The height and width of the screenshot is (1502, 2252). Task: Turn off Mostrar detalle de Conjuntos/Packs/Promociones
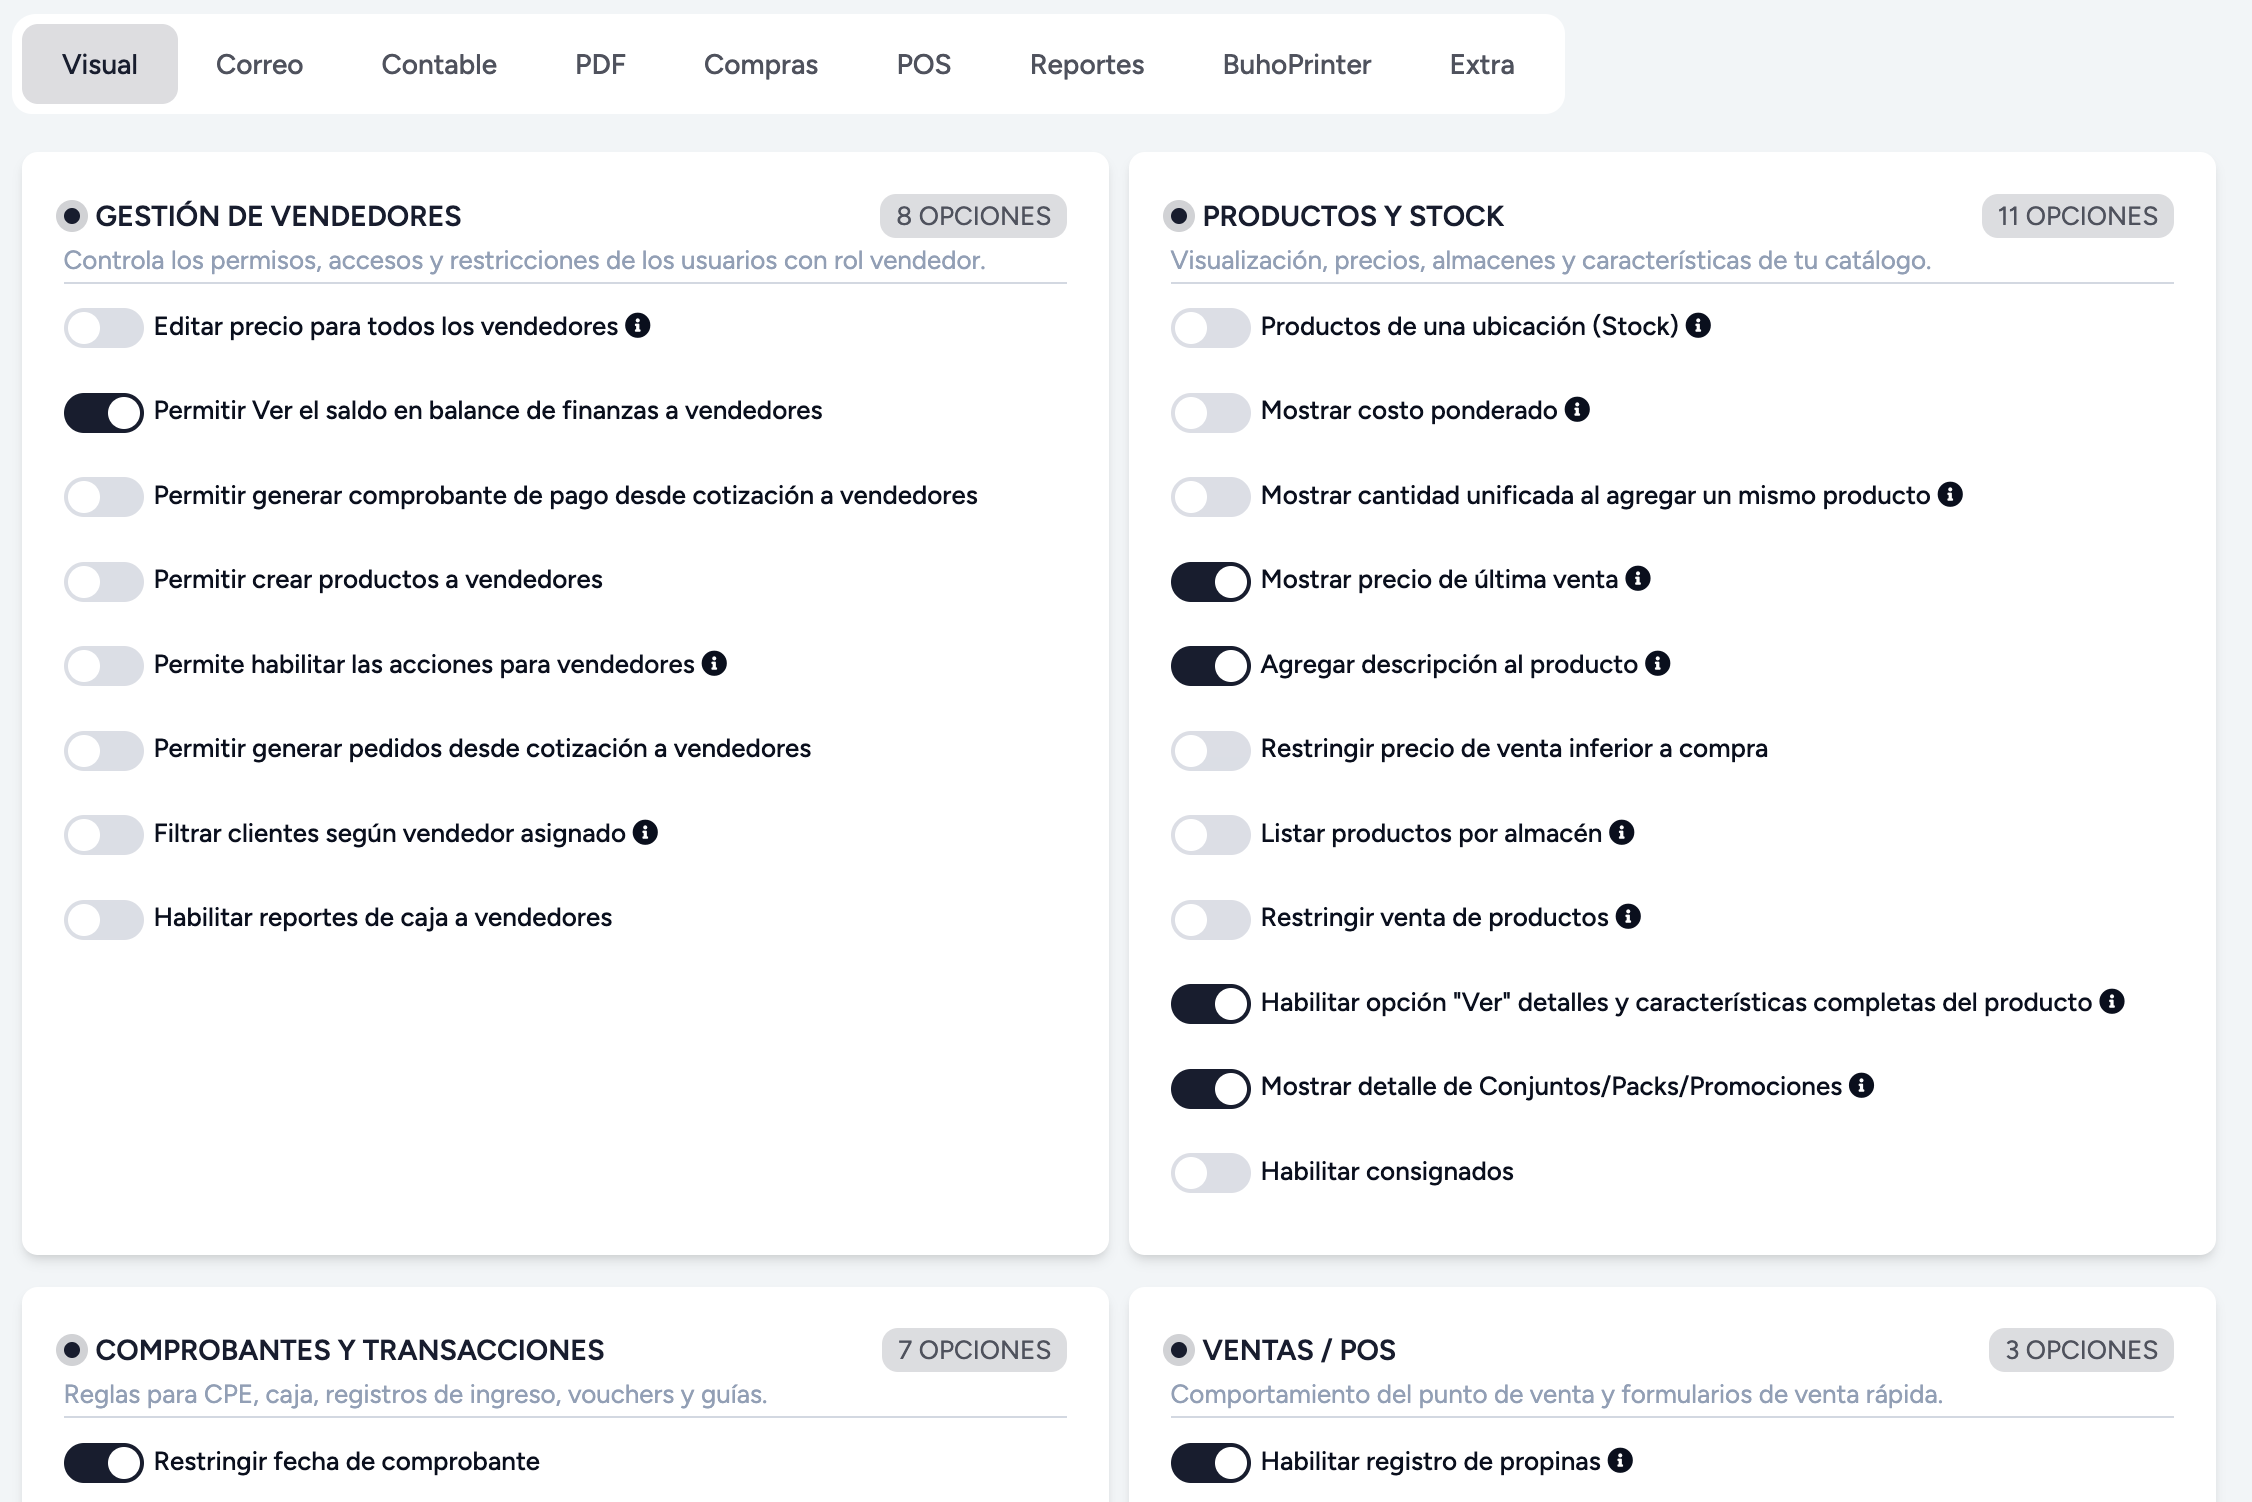point(1211,1088)
